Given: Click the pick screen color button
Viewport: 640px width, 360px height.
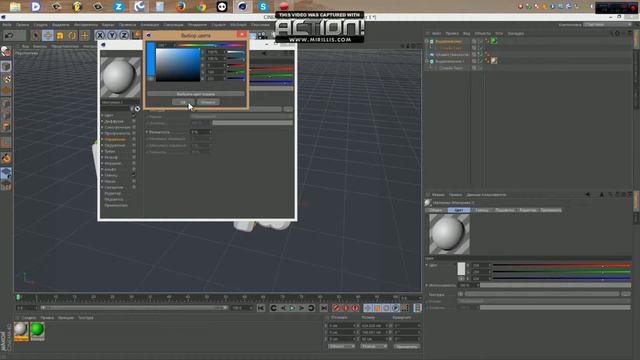Looking at the screenshot, I should coord(196,94).
